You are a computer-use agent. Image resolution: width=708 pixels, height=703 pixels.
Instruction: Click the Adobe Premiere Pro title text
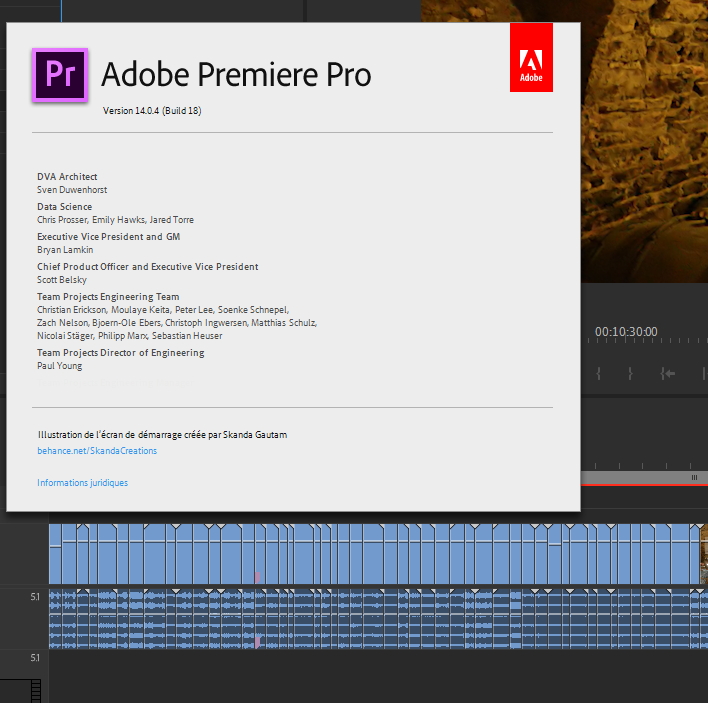click(237, 74)
